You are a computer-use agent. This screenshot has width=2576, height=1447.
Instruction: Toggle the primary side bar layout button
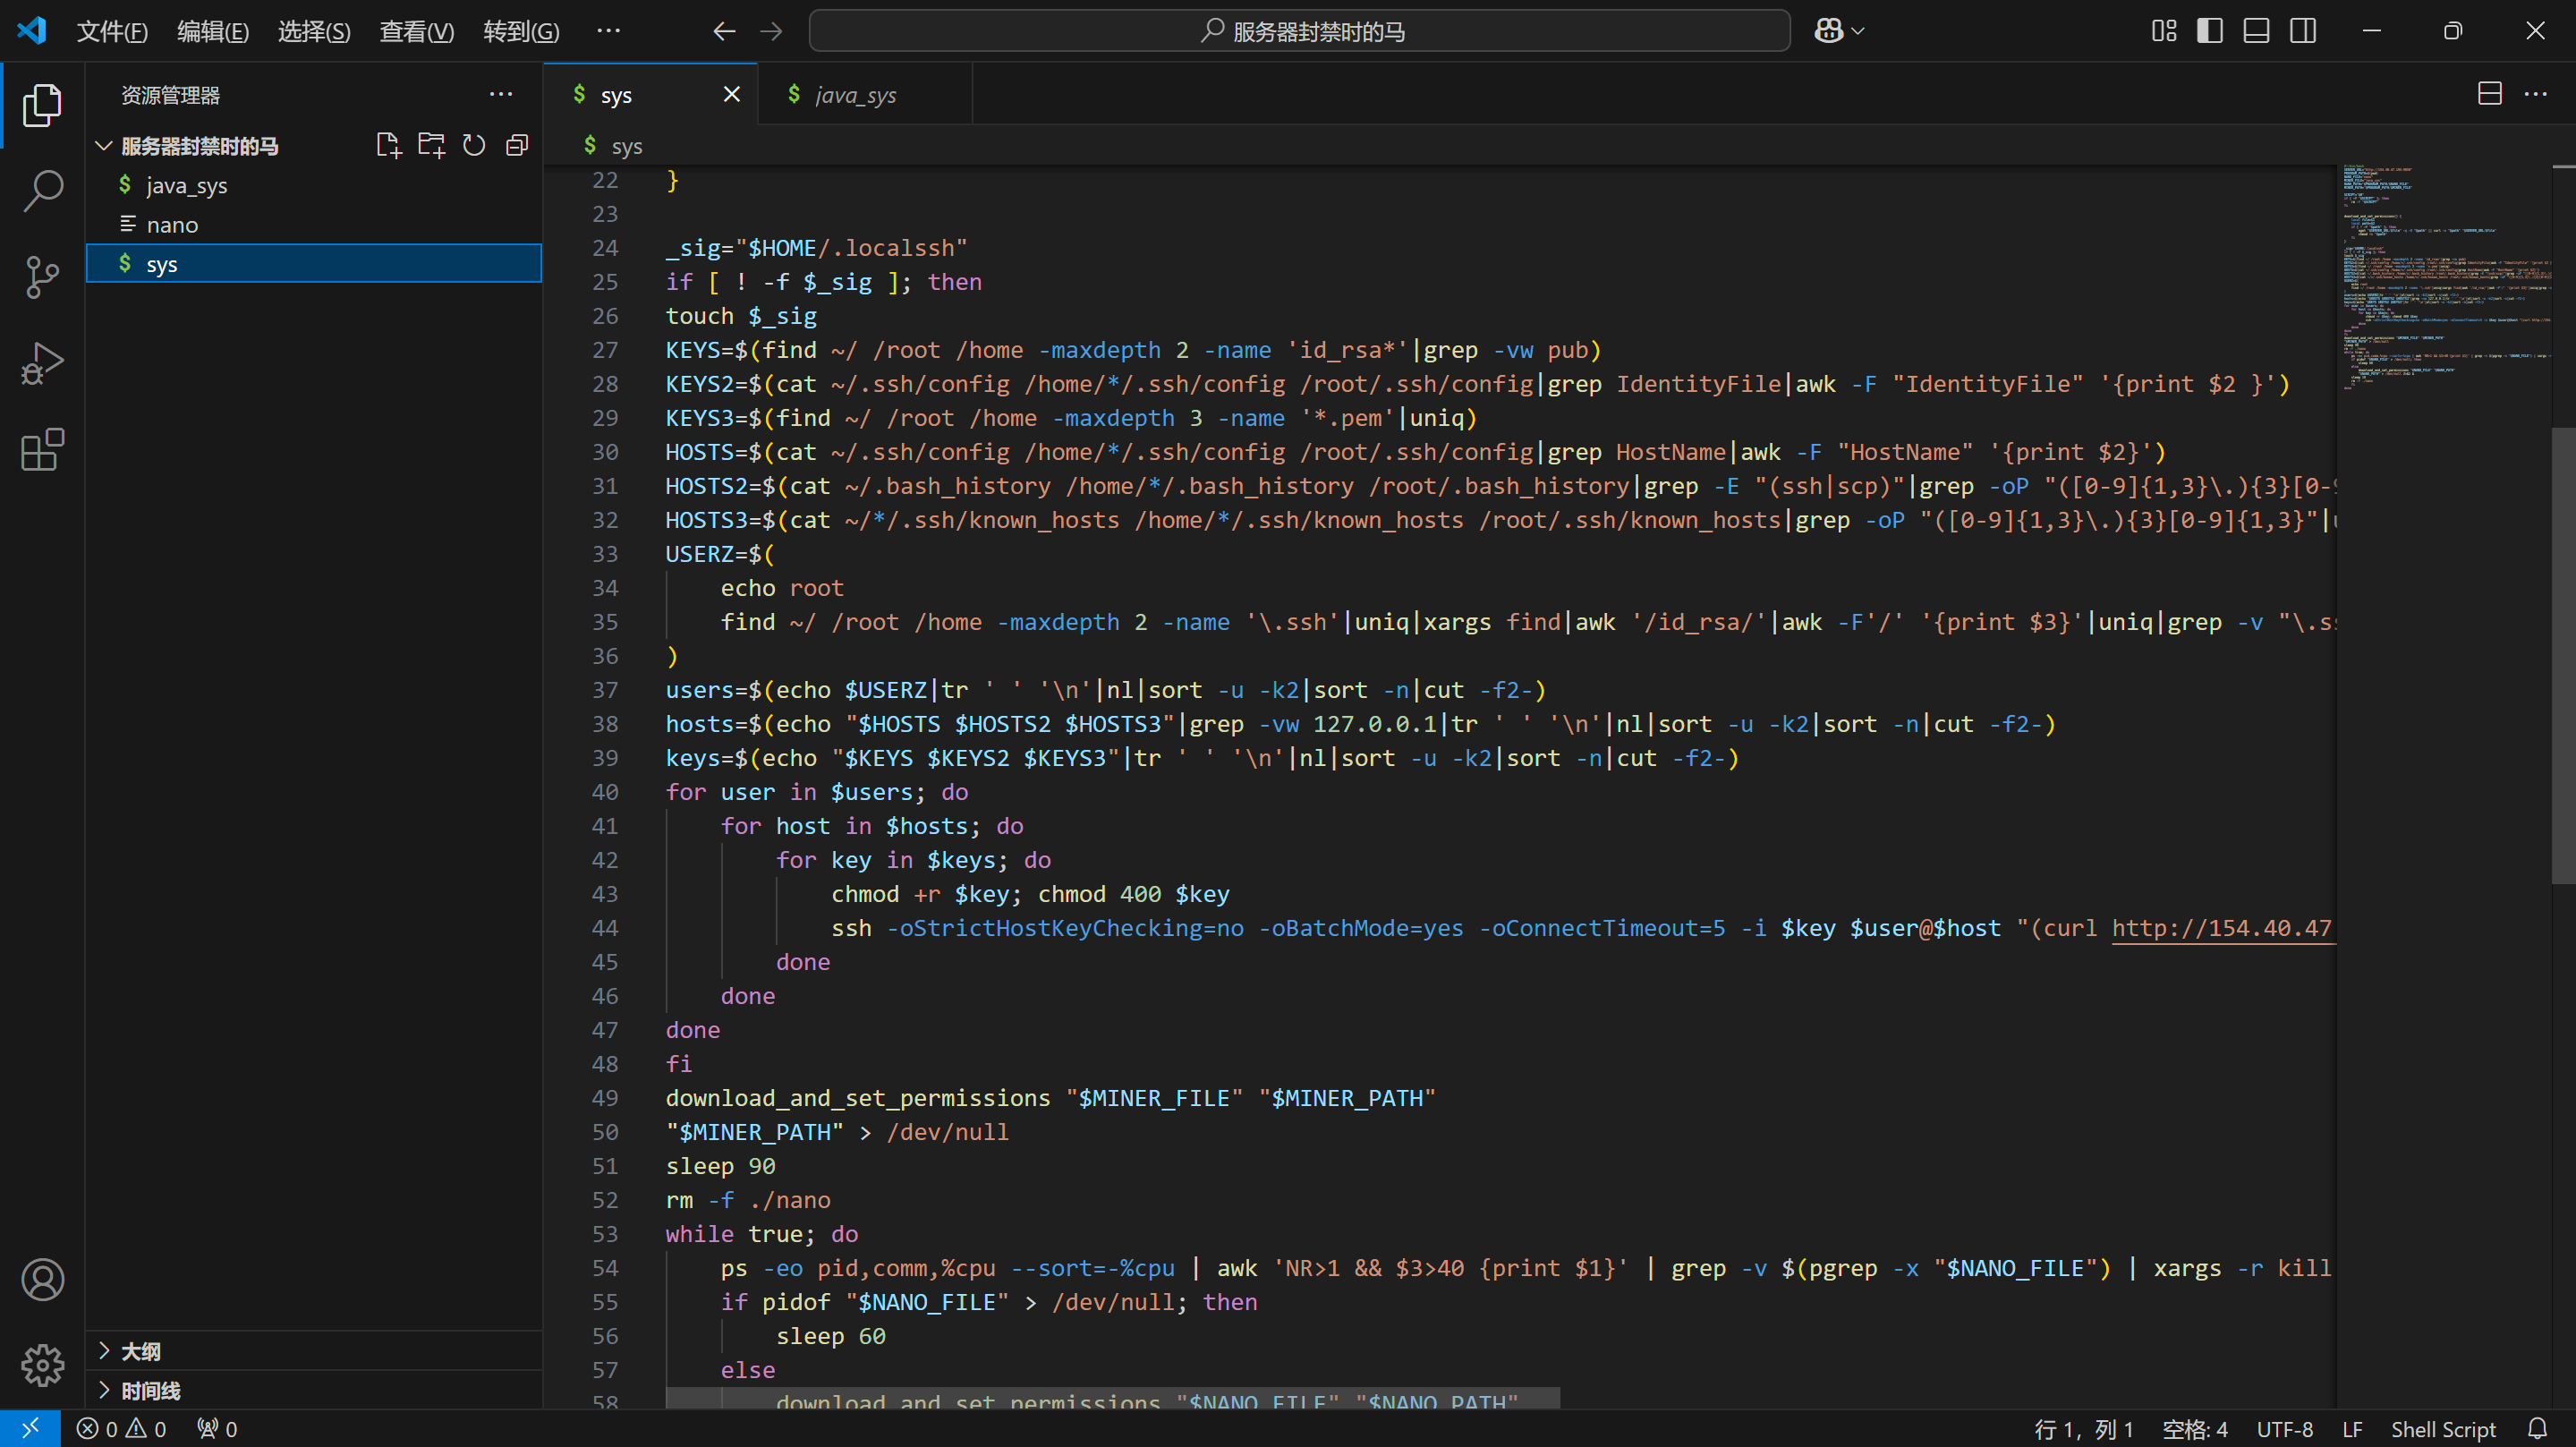2209,31
